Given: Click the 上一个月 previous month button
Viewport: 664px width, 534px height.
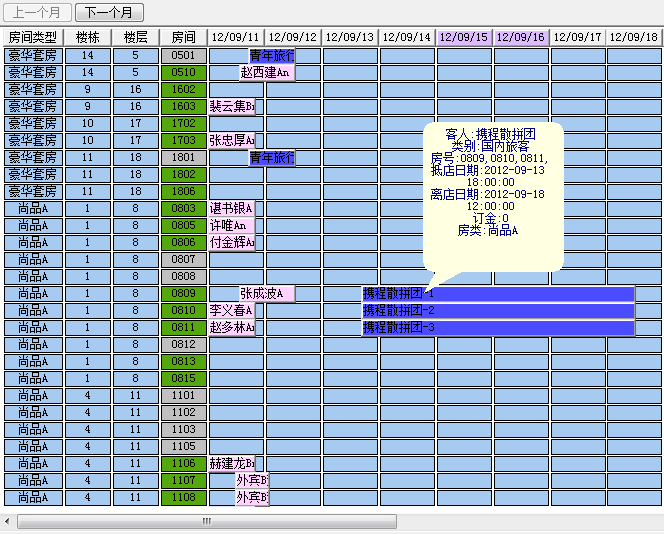Looking at the screenshot, I should [37, 12].
